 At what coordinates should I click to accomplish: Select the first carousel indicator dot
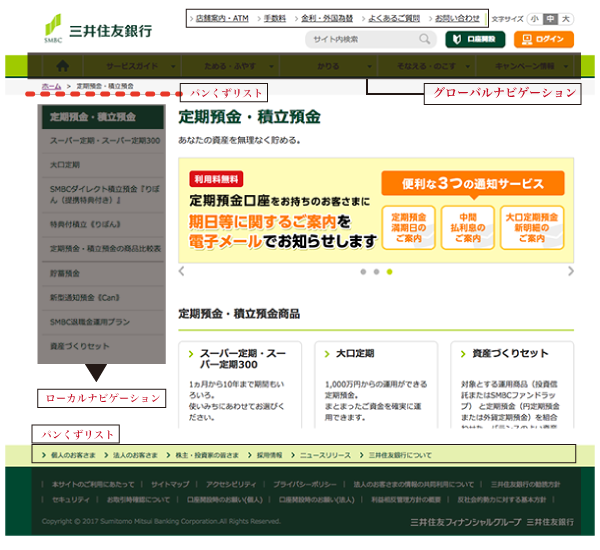(x=362, y=272)
